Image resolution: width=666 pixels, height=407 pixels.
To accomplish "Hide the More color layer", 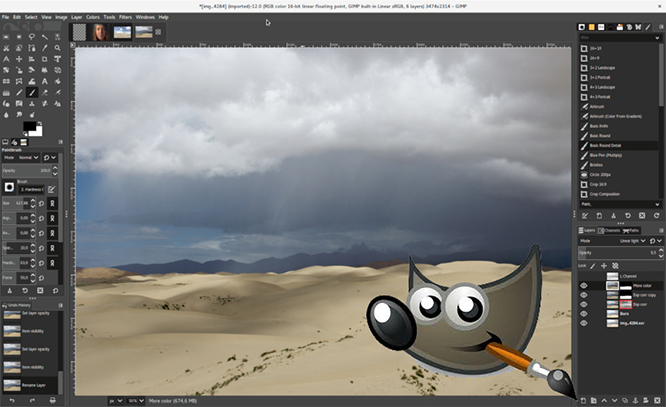I will pos(584,285).
